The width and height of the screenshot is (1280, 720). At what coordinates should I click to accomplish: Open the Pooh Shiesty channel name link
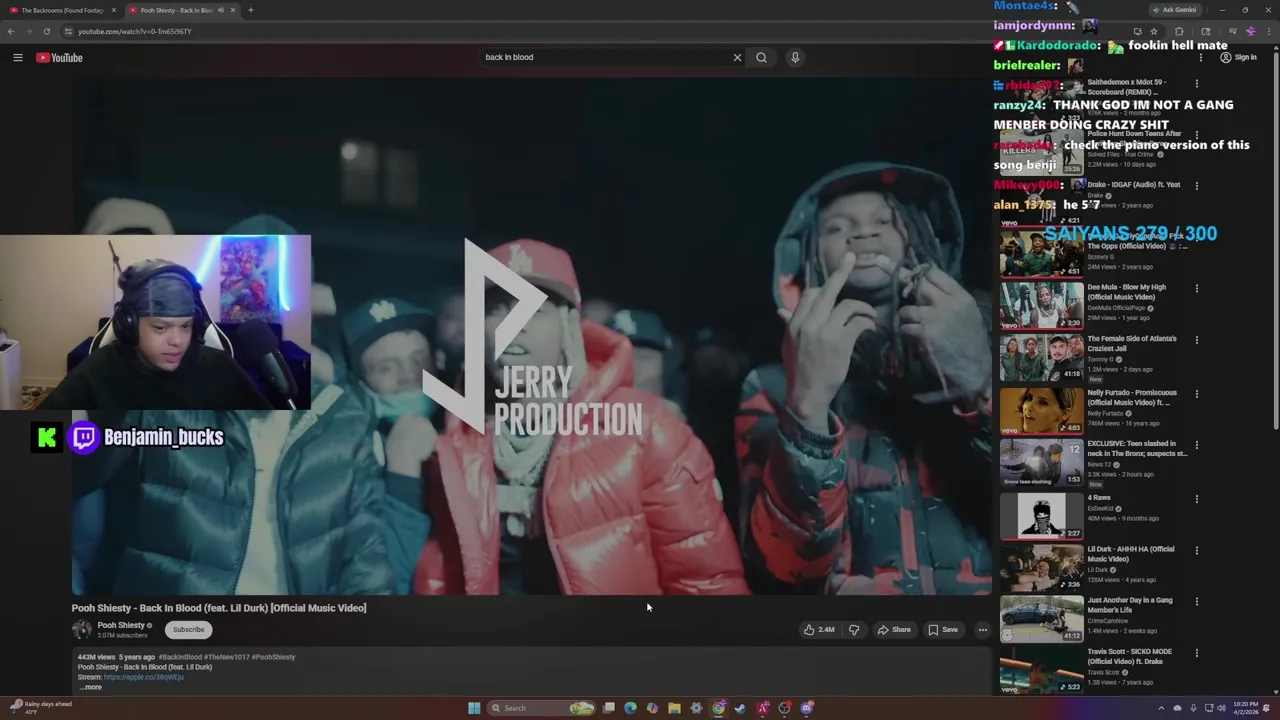point(121,625)
